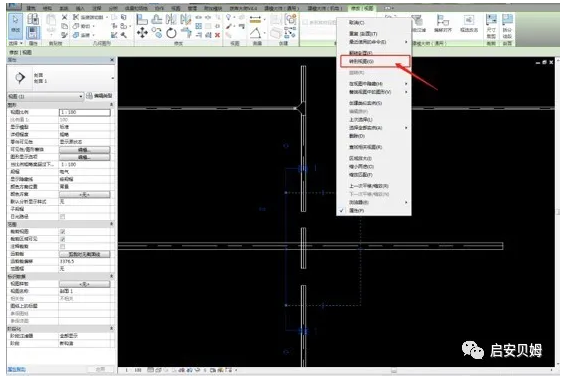Select the Copy element tool icon
The image size is (569, 379).
click(157, 33)
